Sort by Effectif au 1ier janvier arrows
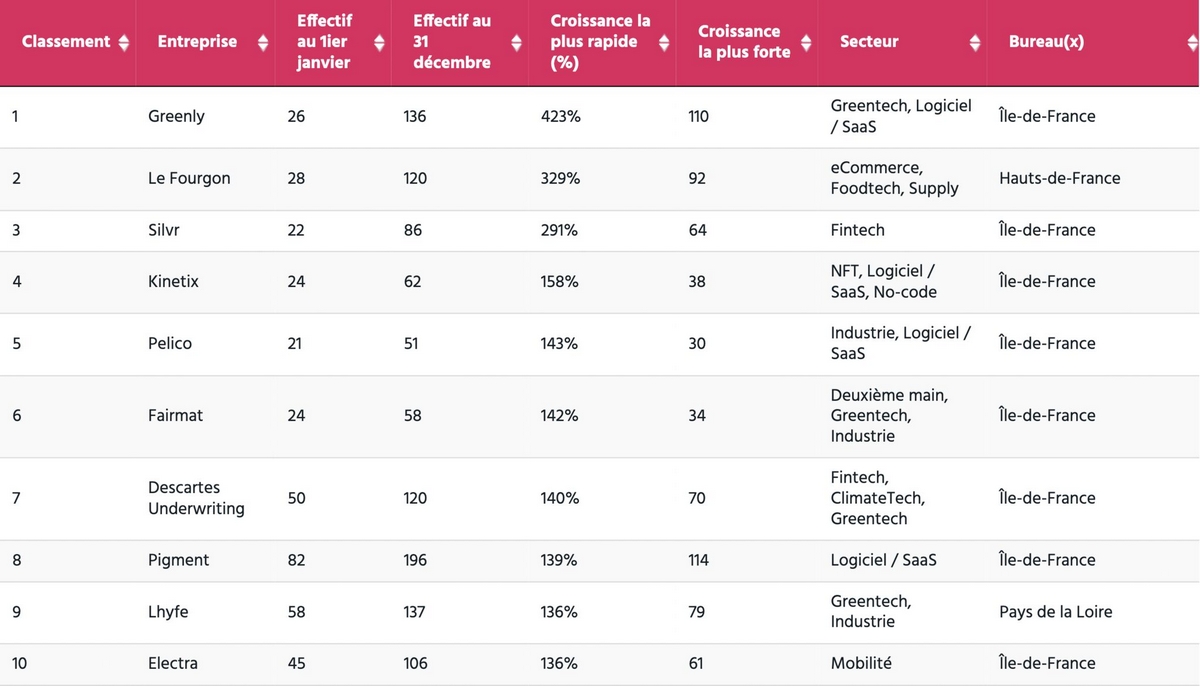1200x686 pixels. (379, 42)
